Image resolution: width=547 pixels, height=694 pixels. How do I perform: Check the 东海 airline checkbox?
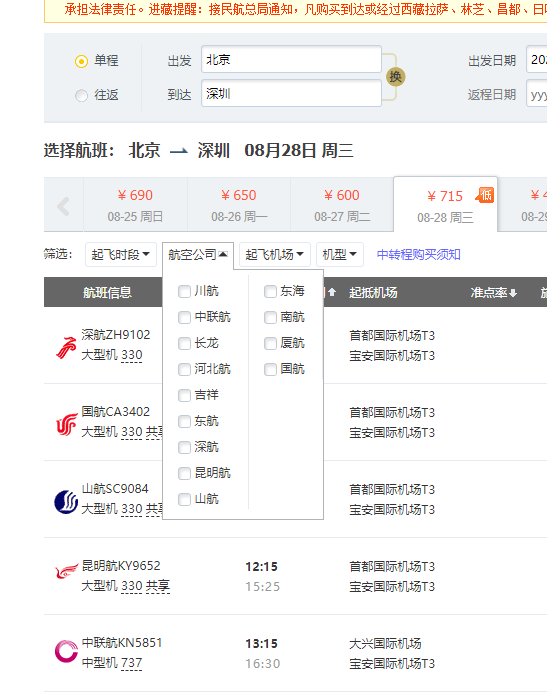coord(270,292)
